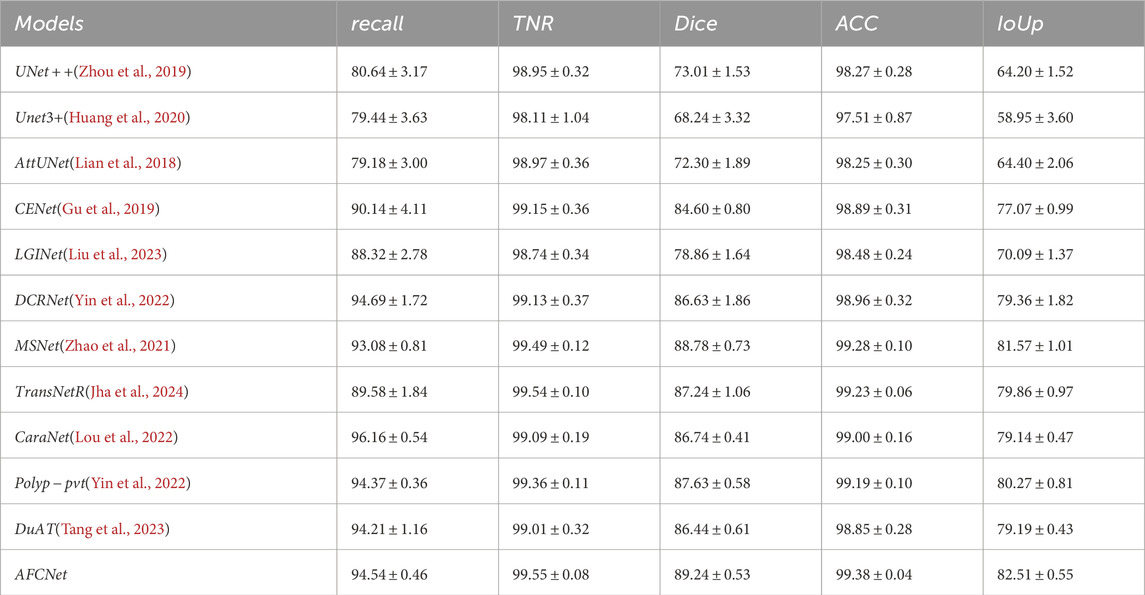Viewport: 1145px width, 595px height.
Task: Select the IoUp column header
Action: pos(1018,22)
